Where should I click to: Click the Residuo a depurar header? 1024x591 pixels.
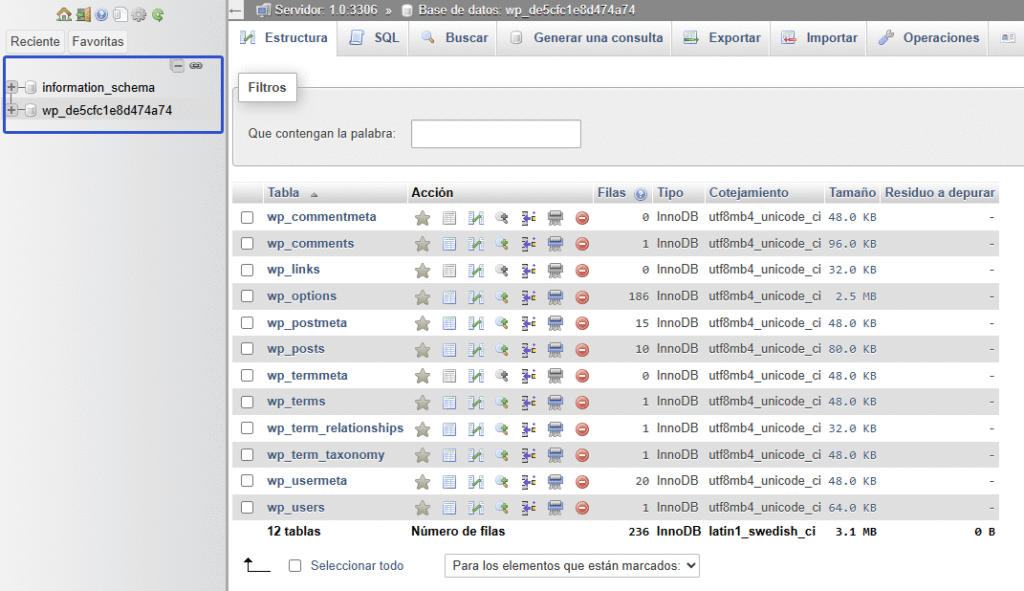pyautogui.click(x=940, y=193)
